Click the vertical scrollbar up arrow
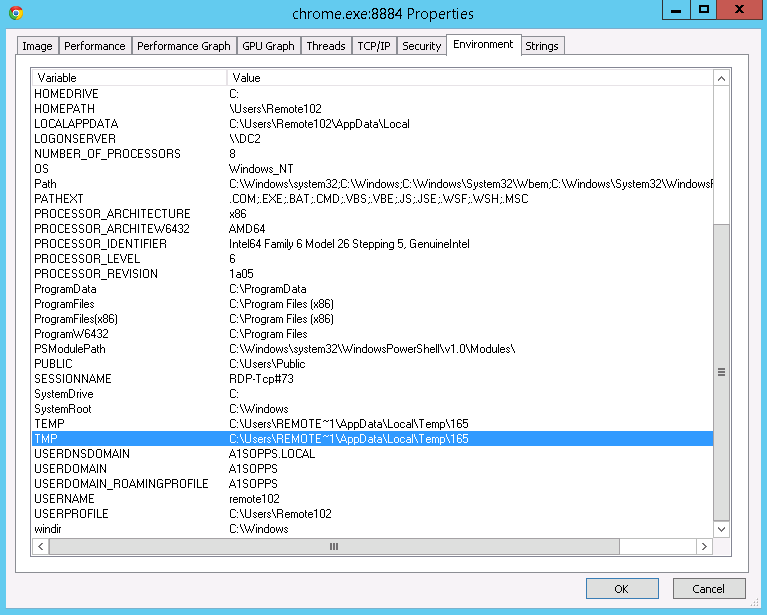Screen dimensions: 767x615 point(721,78)
